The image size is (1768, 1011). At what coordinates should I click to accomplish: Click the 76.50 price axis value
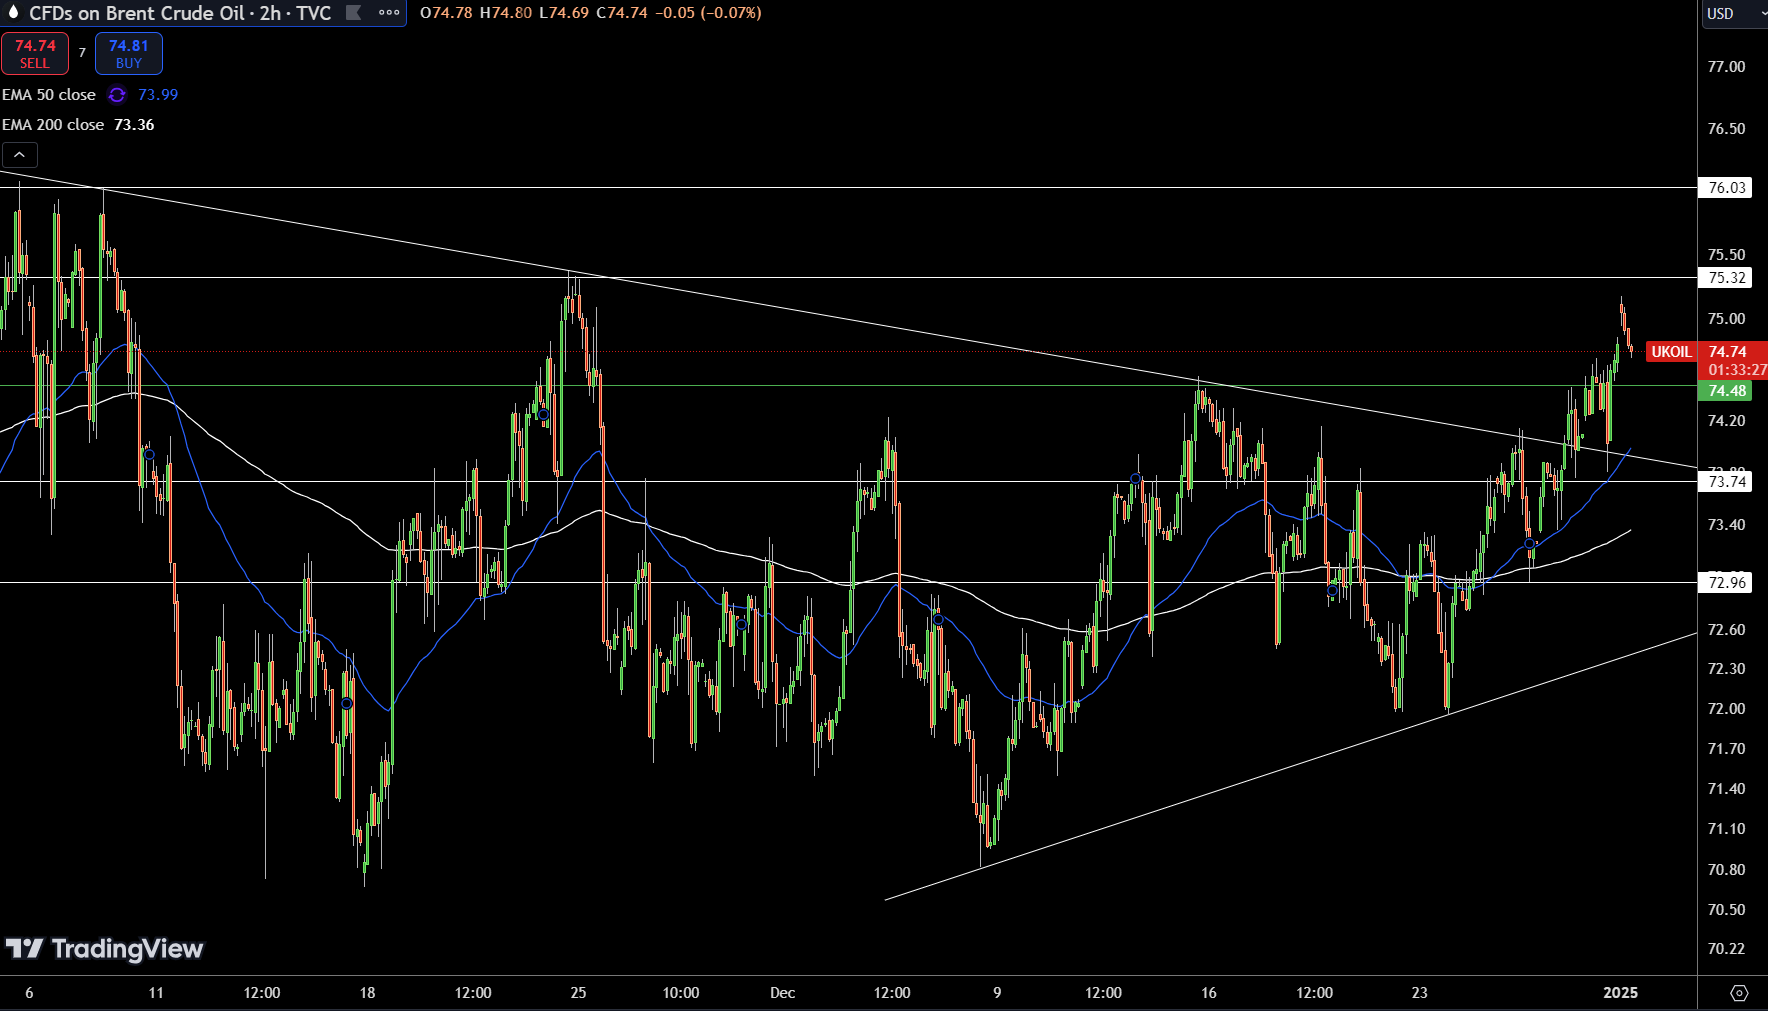click(x=1726, y=129)
